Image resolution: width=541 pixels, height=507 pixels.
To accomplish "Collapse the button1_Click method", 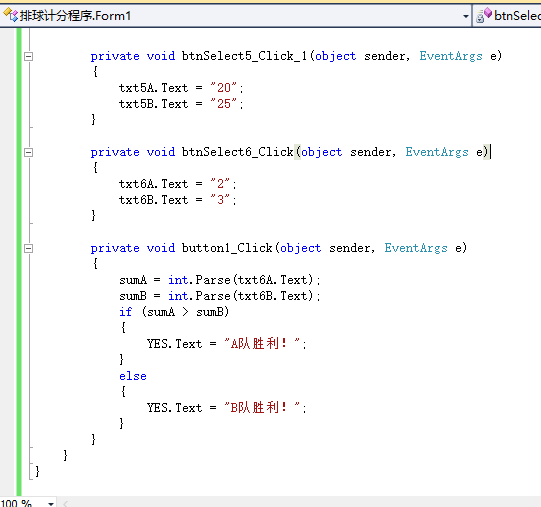I will click(29, 248).
